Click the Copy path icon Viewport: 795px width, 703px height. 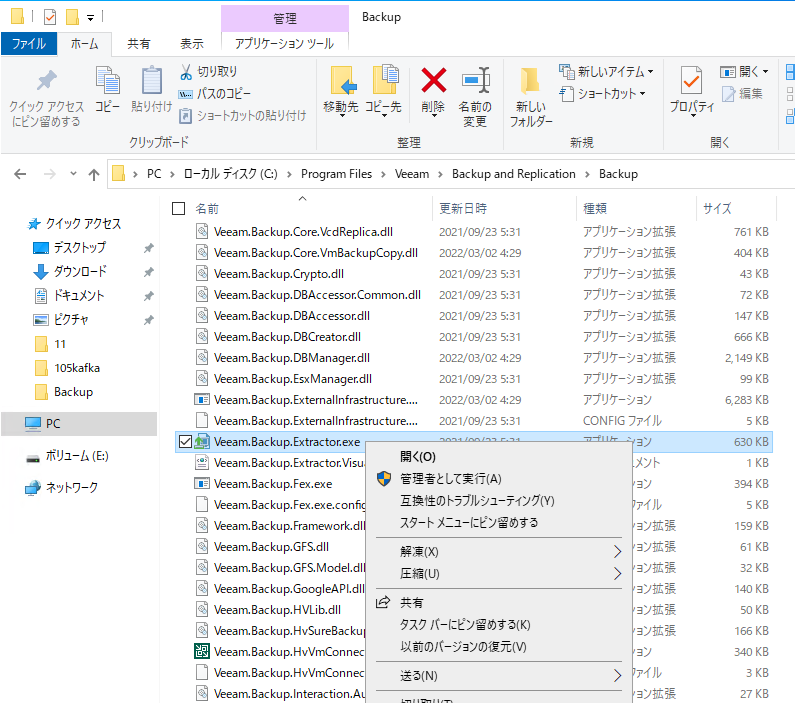185,94
